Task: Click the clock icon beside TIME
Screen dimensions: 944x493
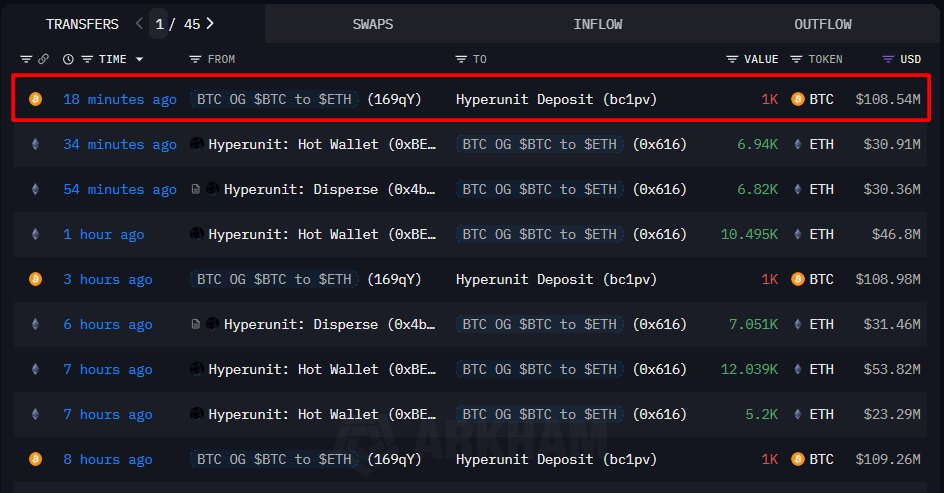Action: [x=68, y=59]
